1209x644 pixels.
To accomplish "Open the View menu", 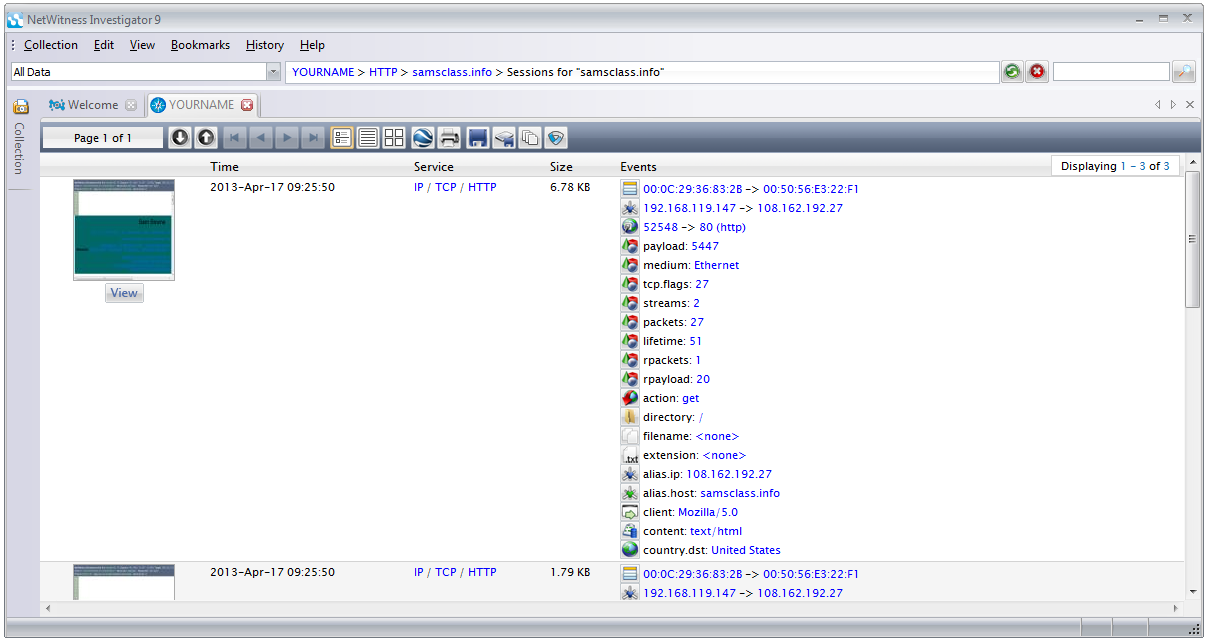I will pos(142,45).
